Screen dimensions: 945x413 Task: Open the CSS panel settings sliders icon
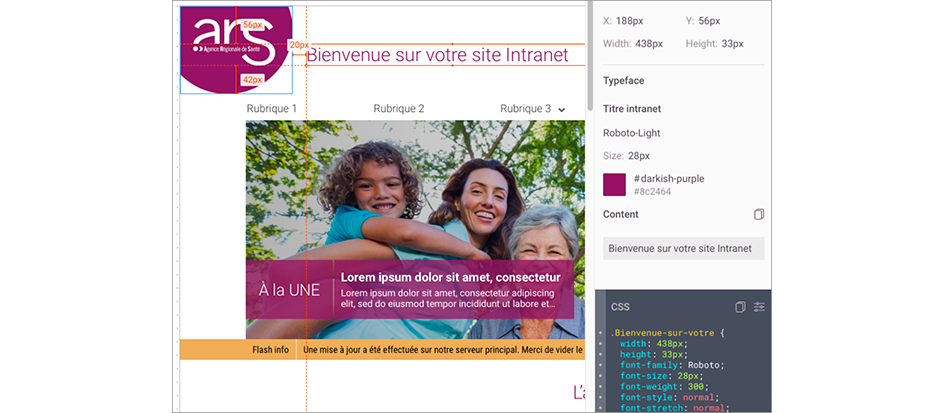point(759,306)
